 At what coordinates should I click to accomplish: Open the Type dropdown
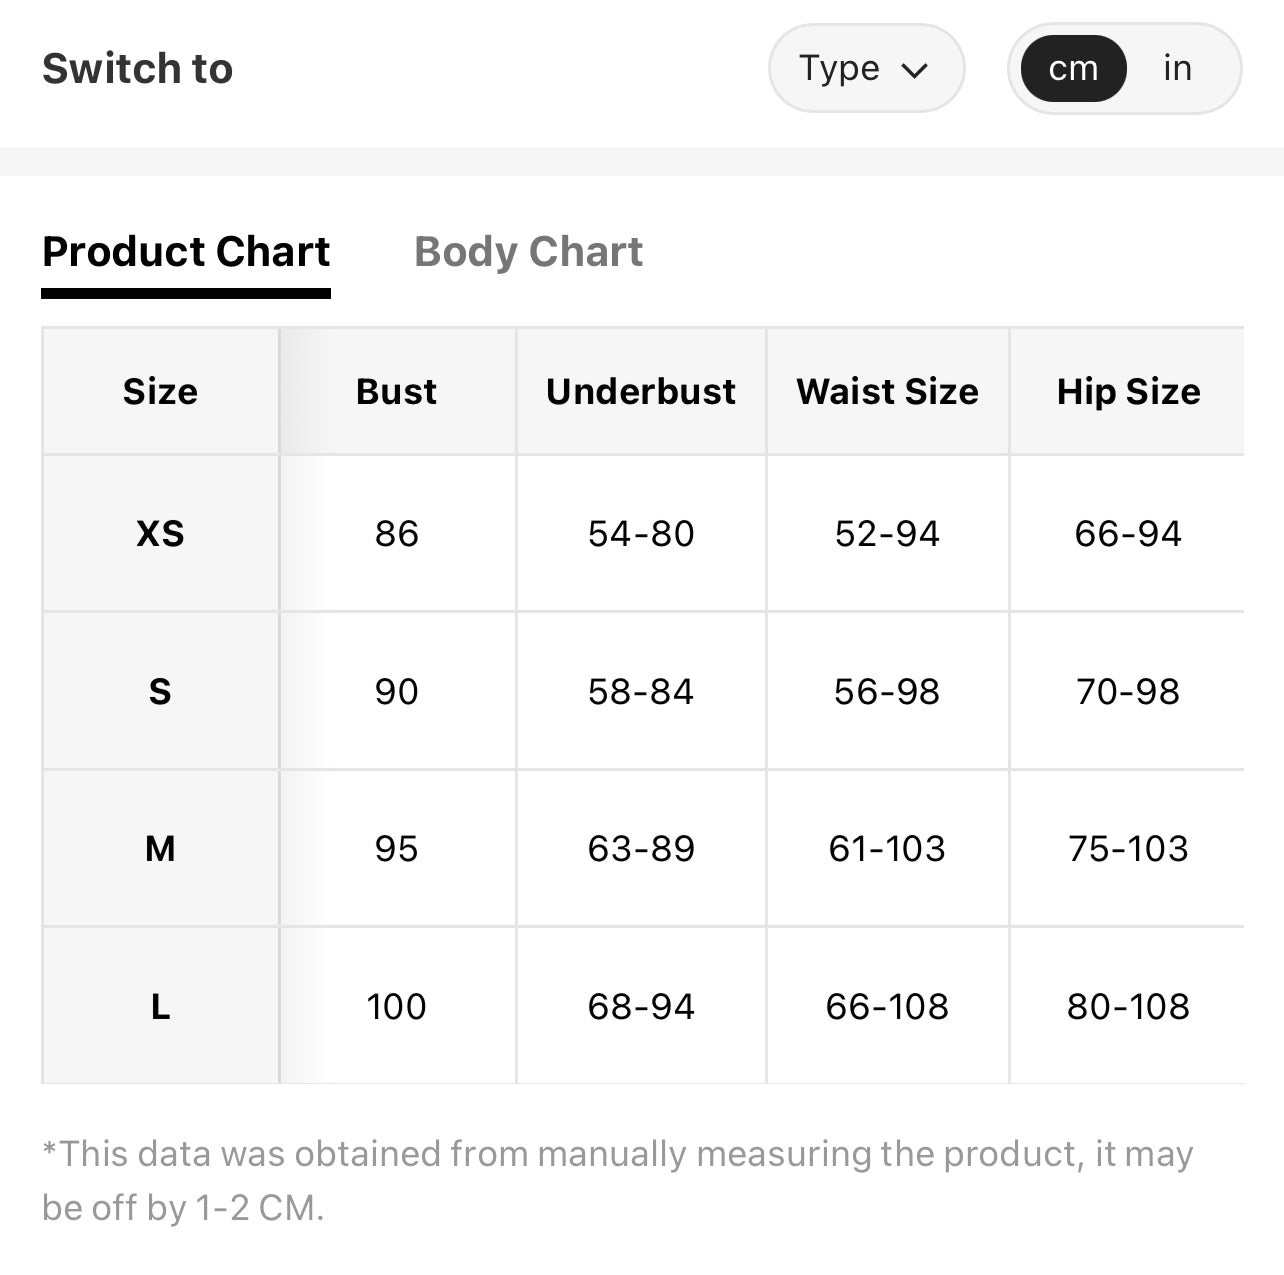pyautogui.click(x=866, y=69)
